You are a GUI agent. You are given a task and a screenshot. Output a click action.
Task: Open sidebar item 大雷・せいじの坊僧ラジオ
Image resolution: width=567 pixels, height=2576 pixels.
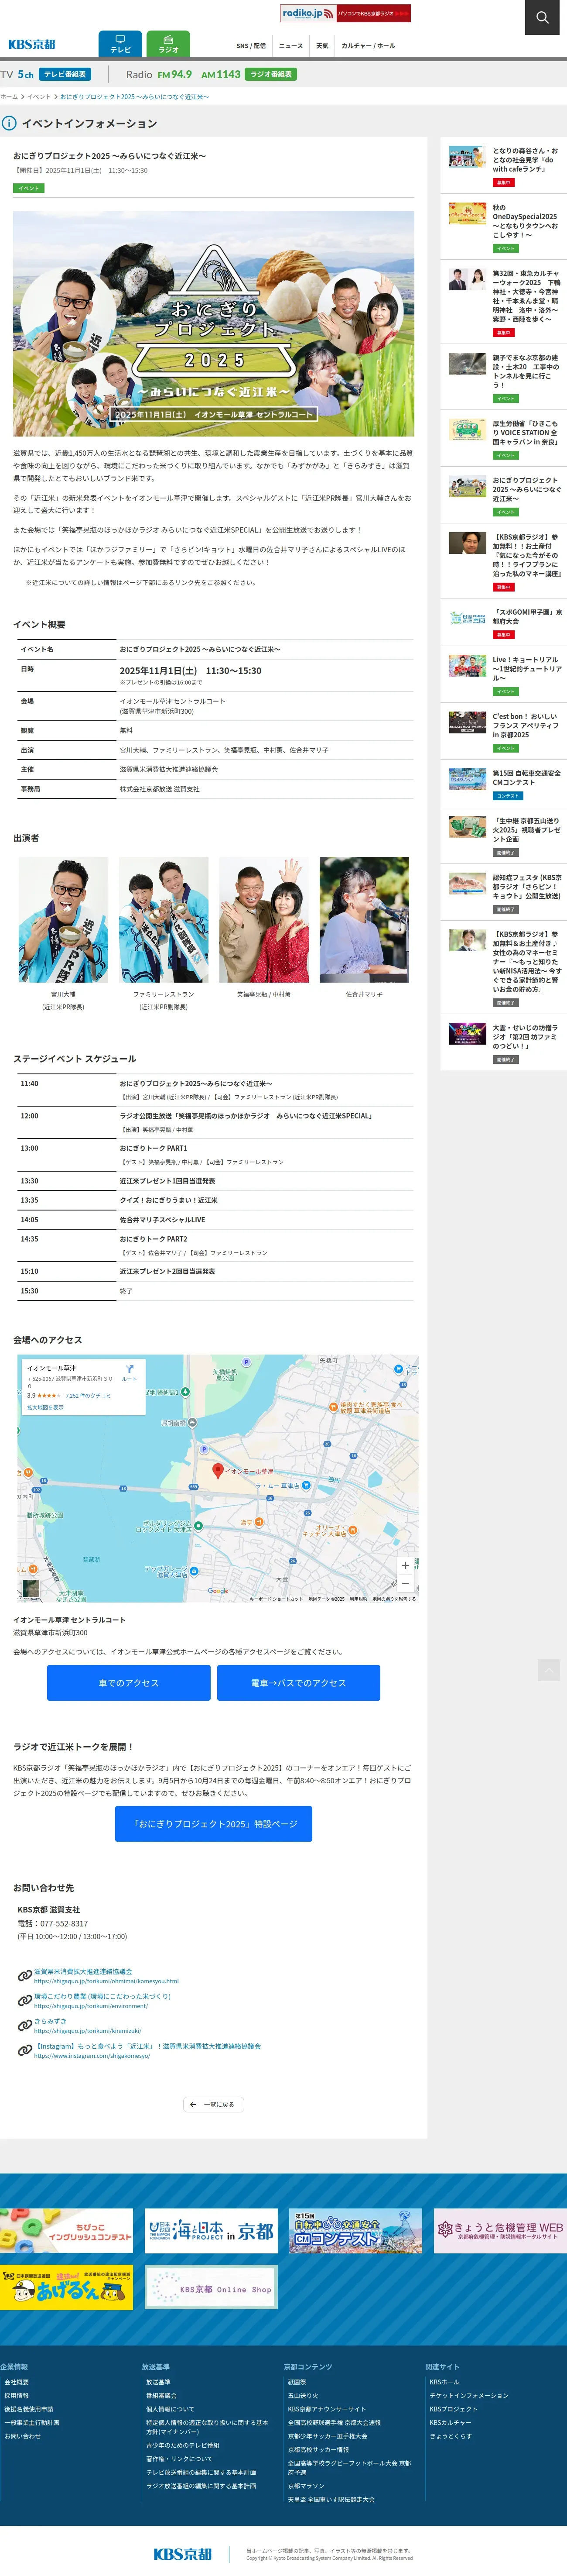(505, 1042)
